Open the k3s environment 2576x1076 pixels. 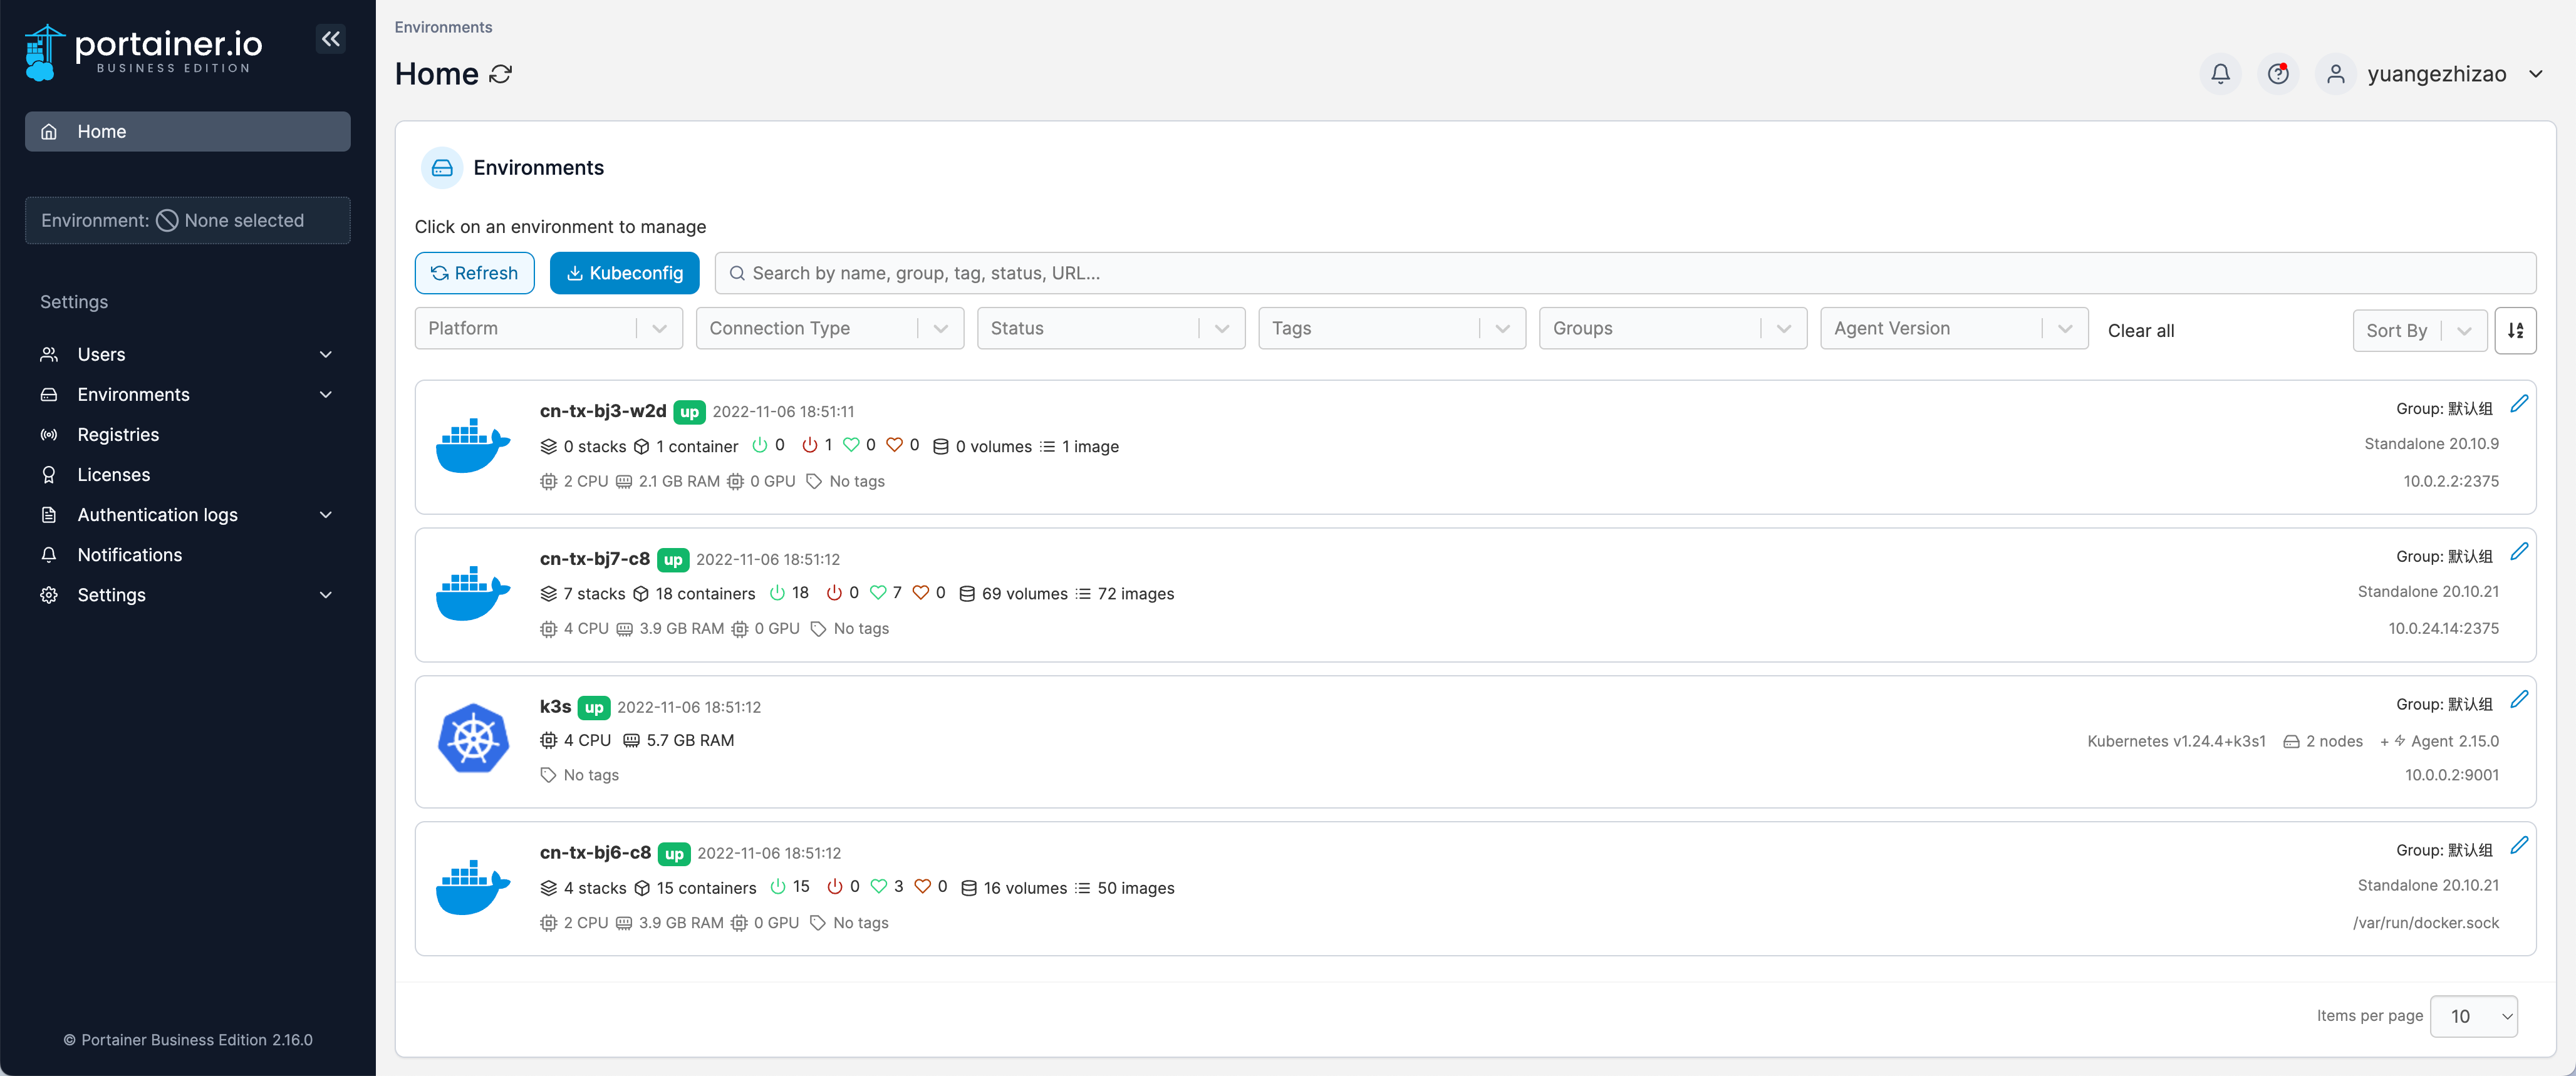(x=1475, y=742)
